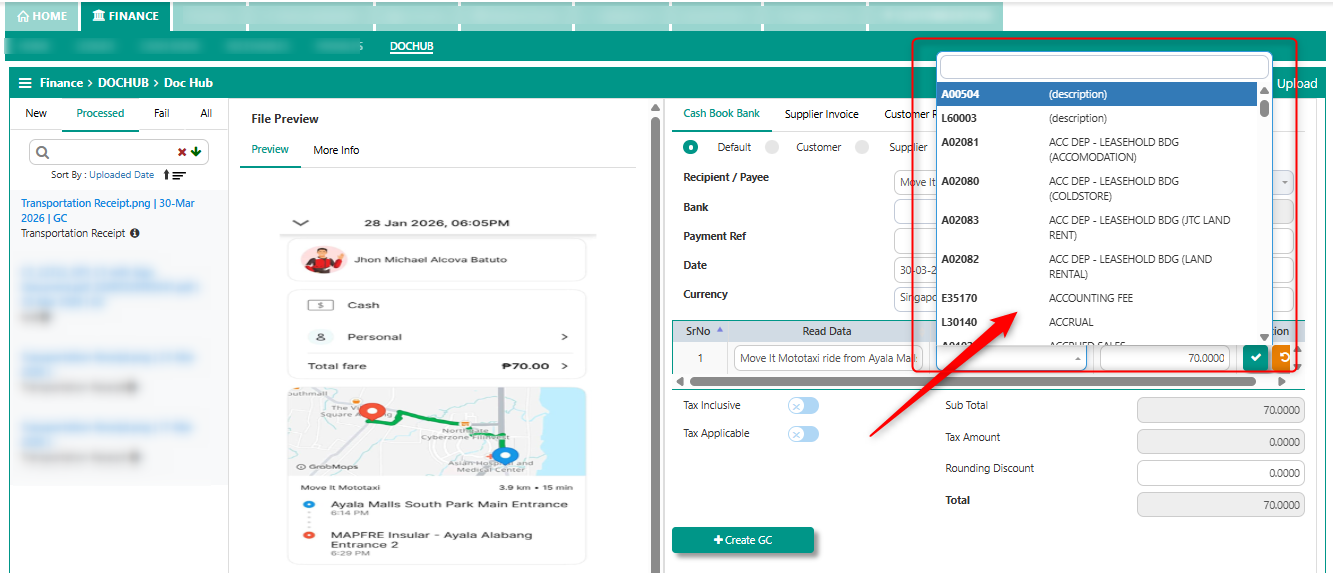Switch to the More Info tab
The image size is (1333, 573).
click(336, 150)
